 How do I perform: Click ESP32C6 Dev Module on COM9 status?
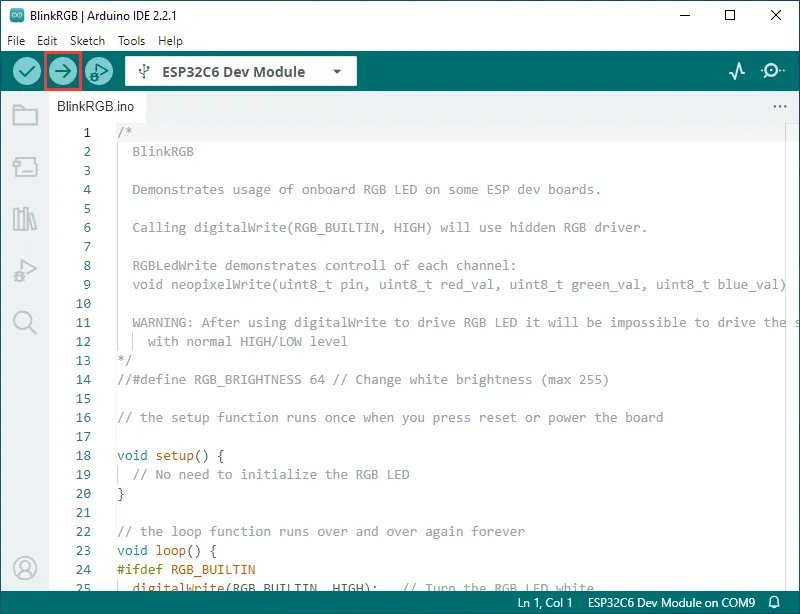671,603
